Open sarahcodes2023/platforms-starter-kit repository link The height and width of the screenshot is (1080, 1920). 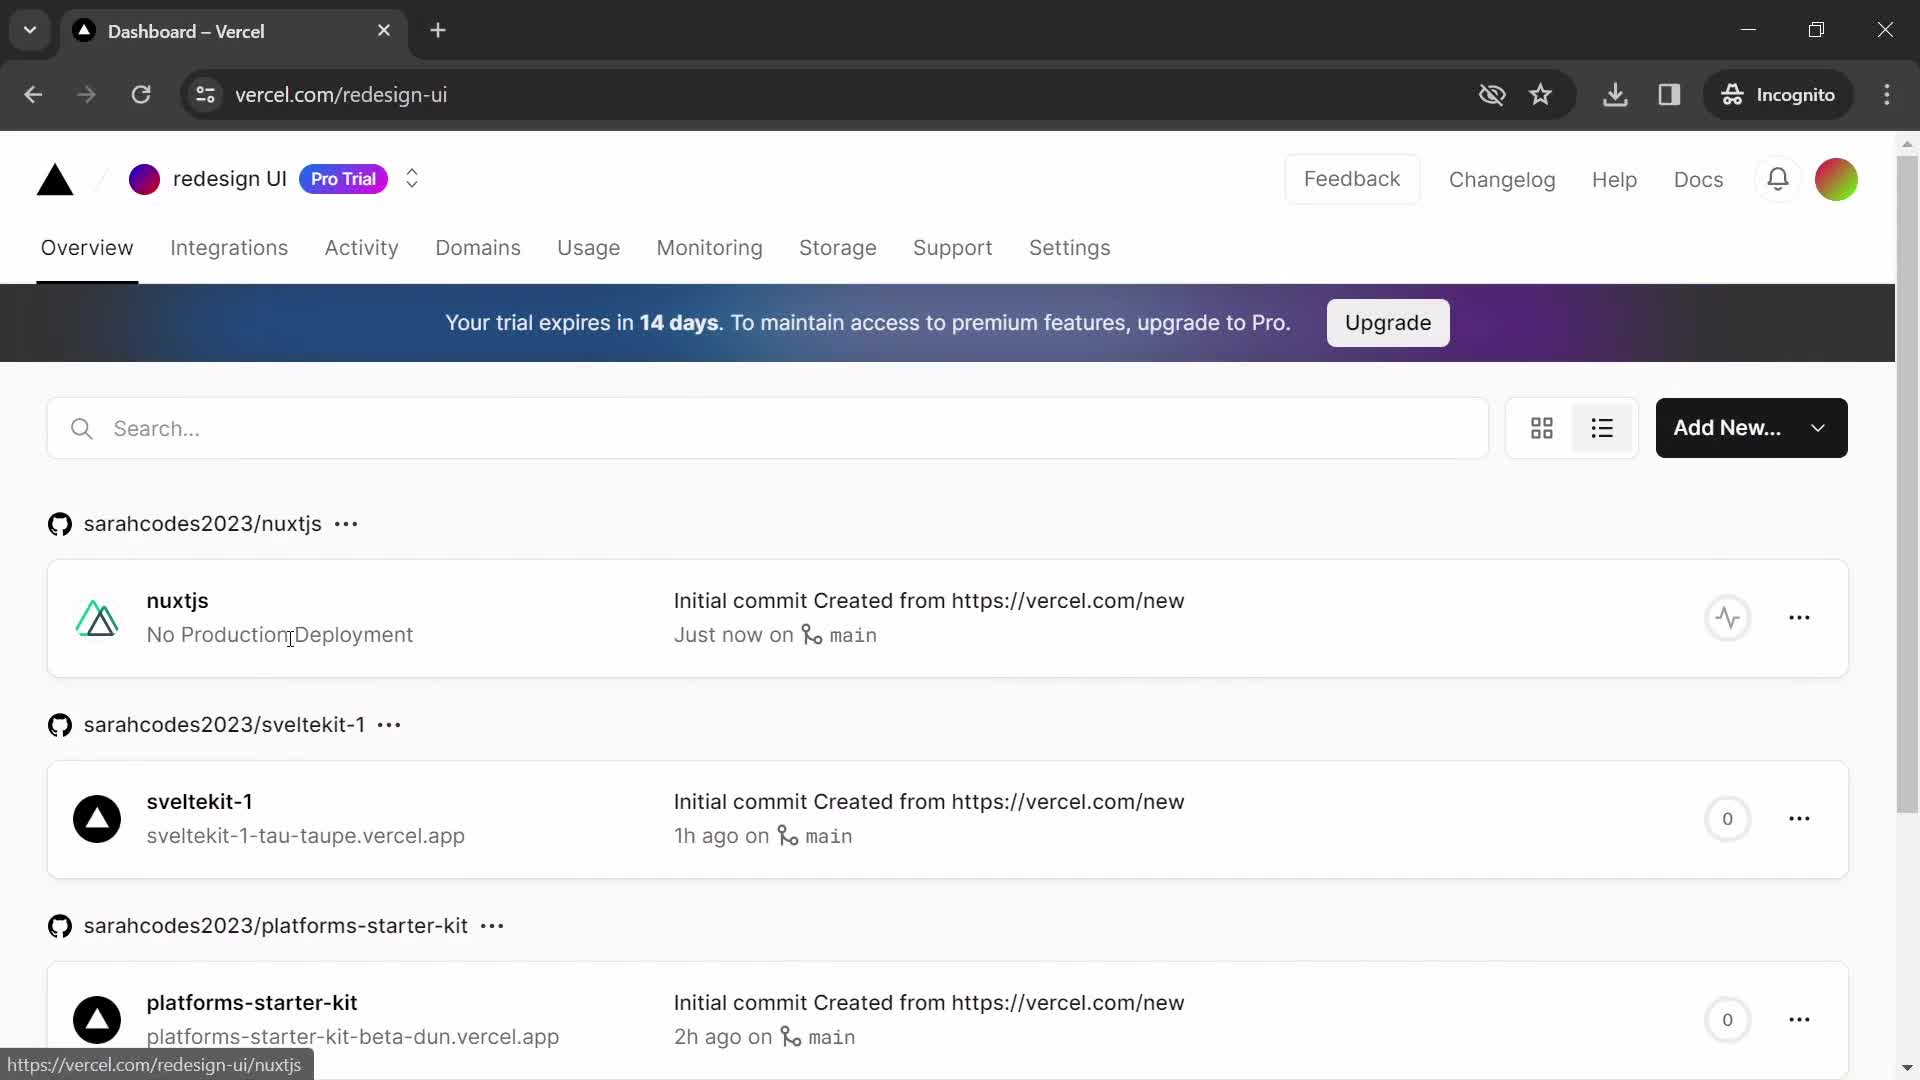(276, 926)
